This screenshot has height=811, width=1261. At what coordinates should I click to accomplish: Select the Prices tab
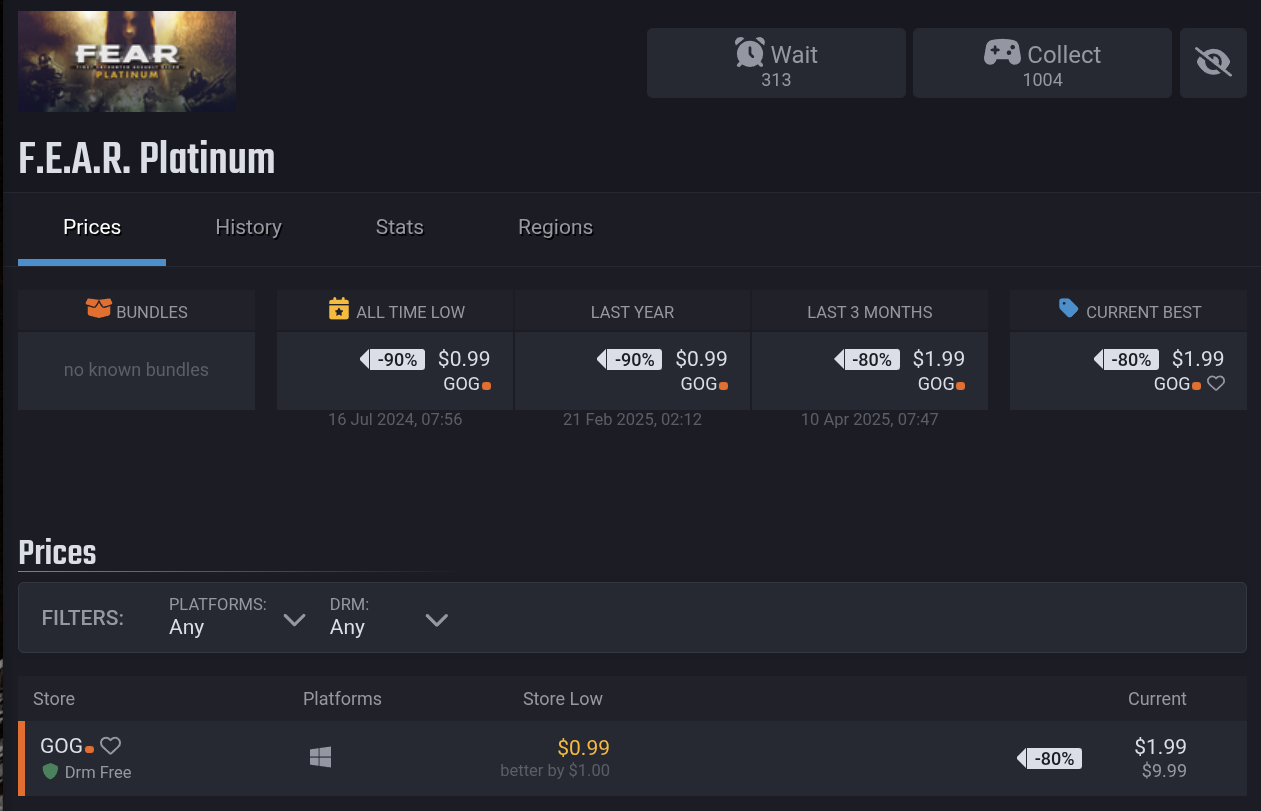pos(92,228)
